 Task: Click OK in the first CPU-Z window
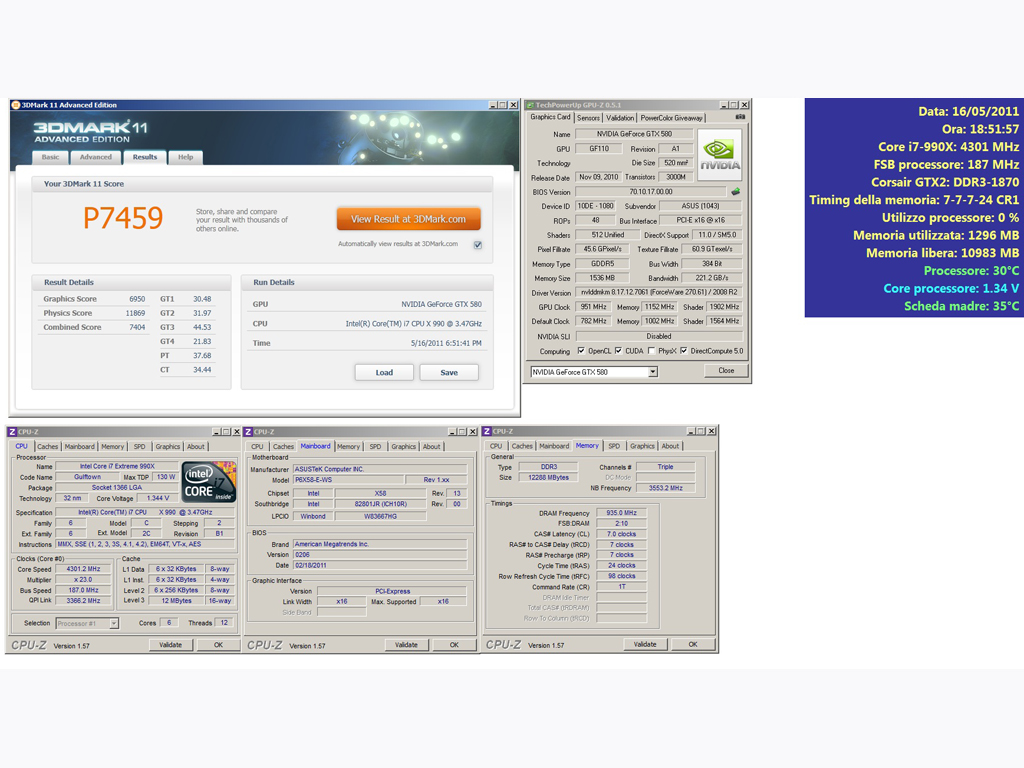point(219,645)
